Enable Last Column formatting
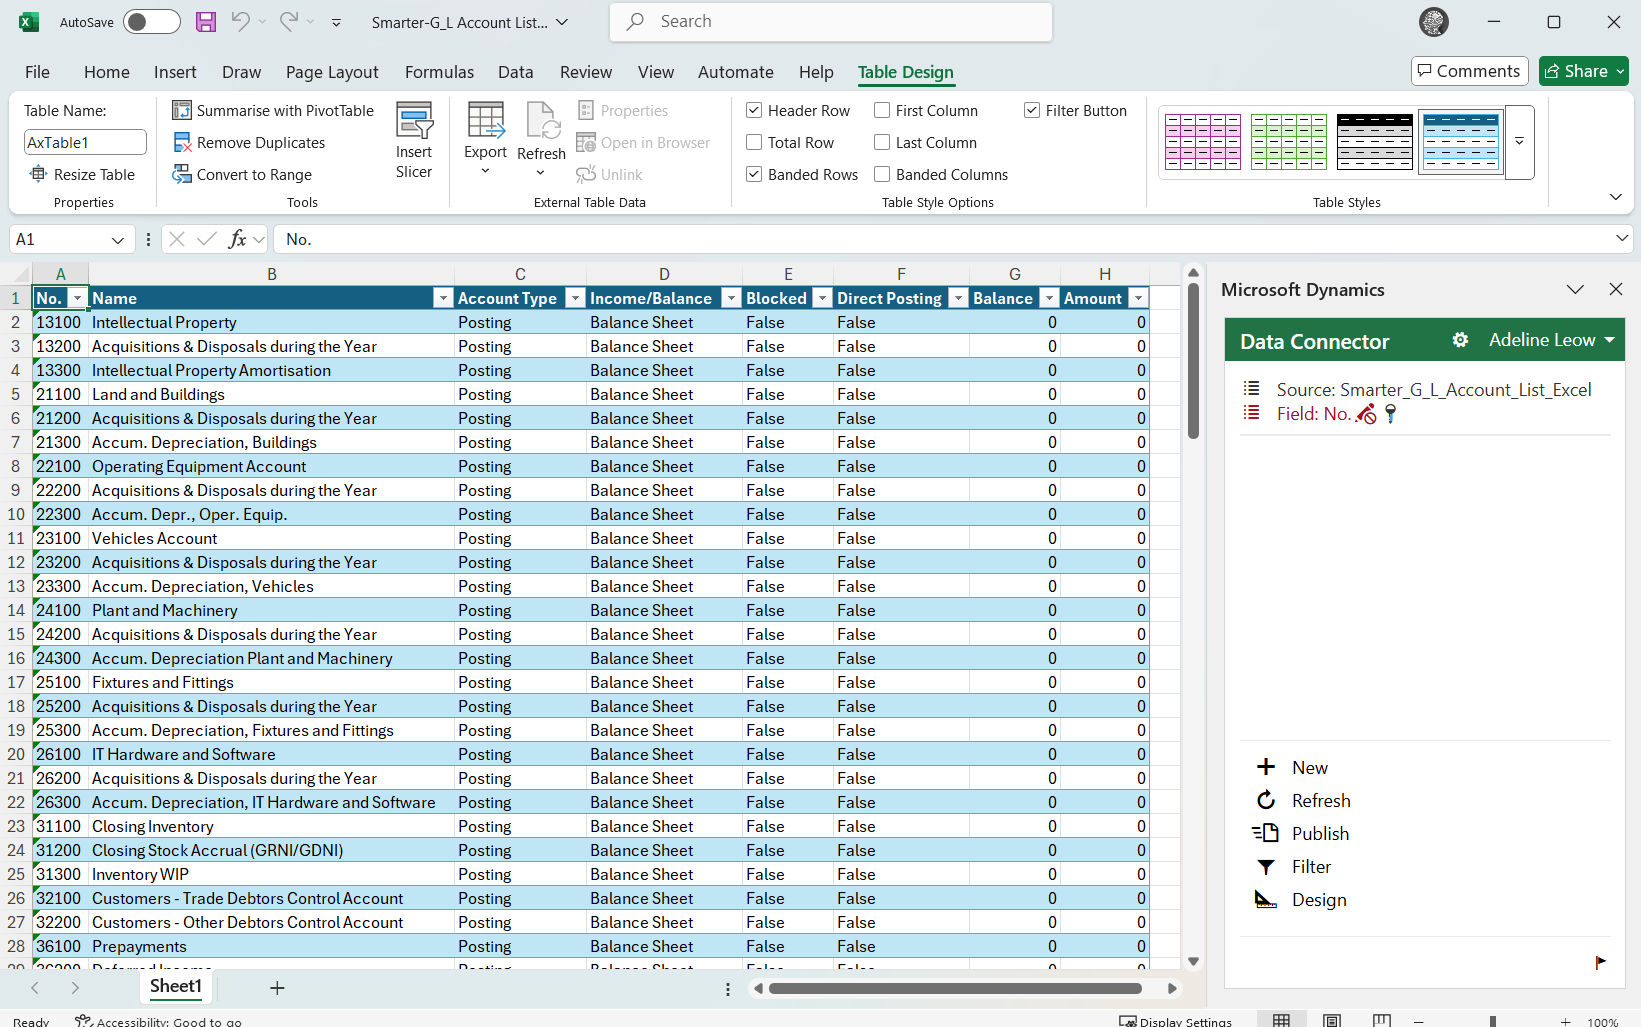The height and width of the screenshot is (1027, 1641). click(882, 143)
